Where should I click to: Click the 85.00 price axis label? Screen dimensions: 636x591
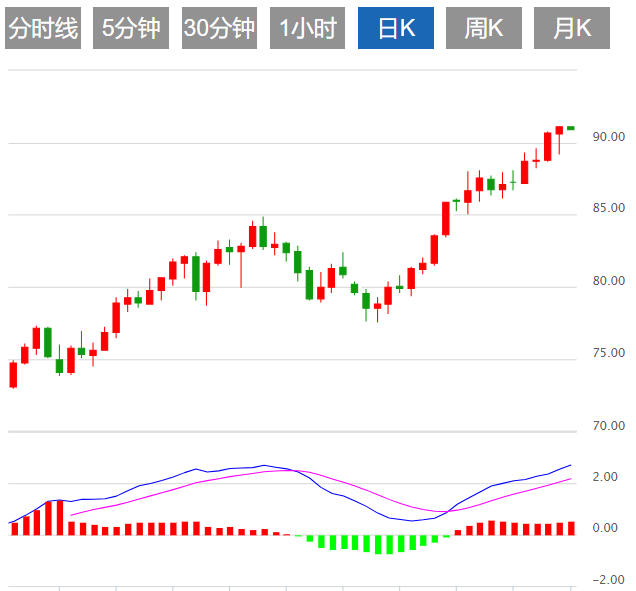pos(608,209)
